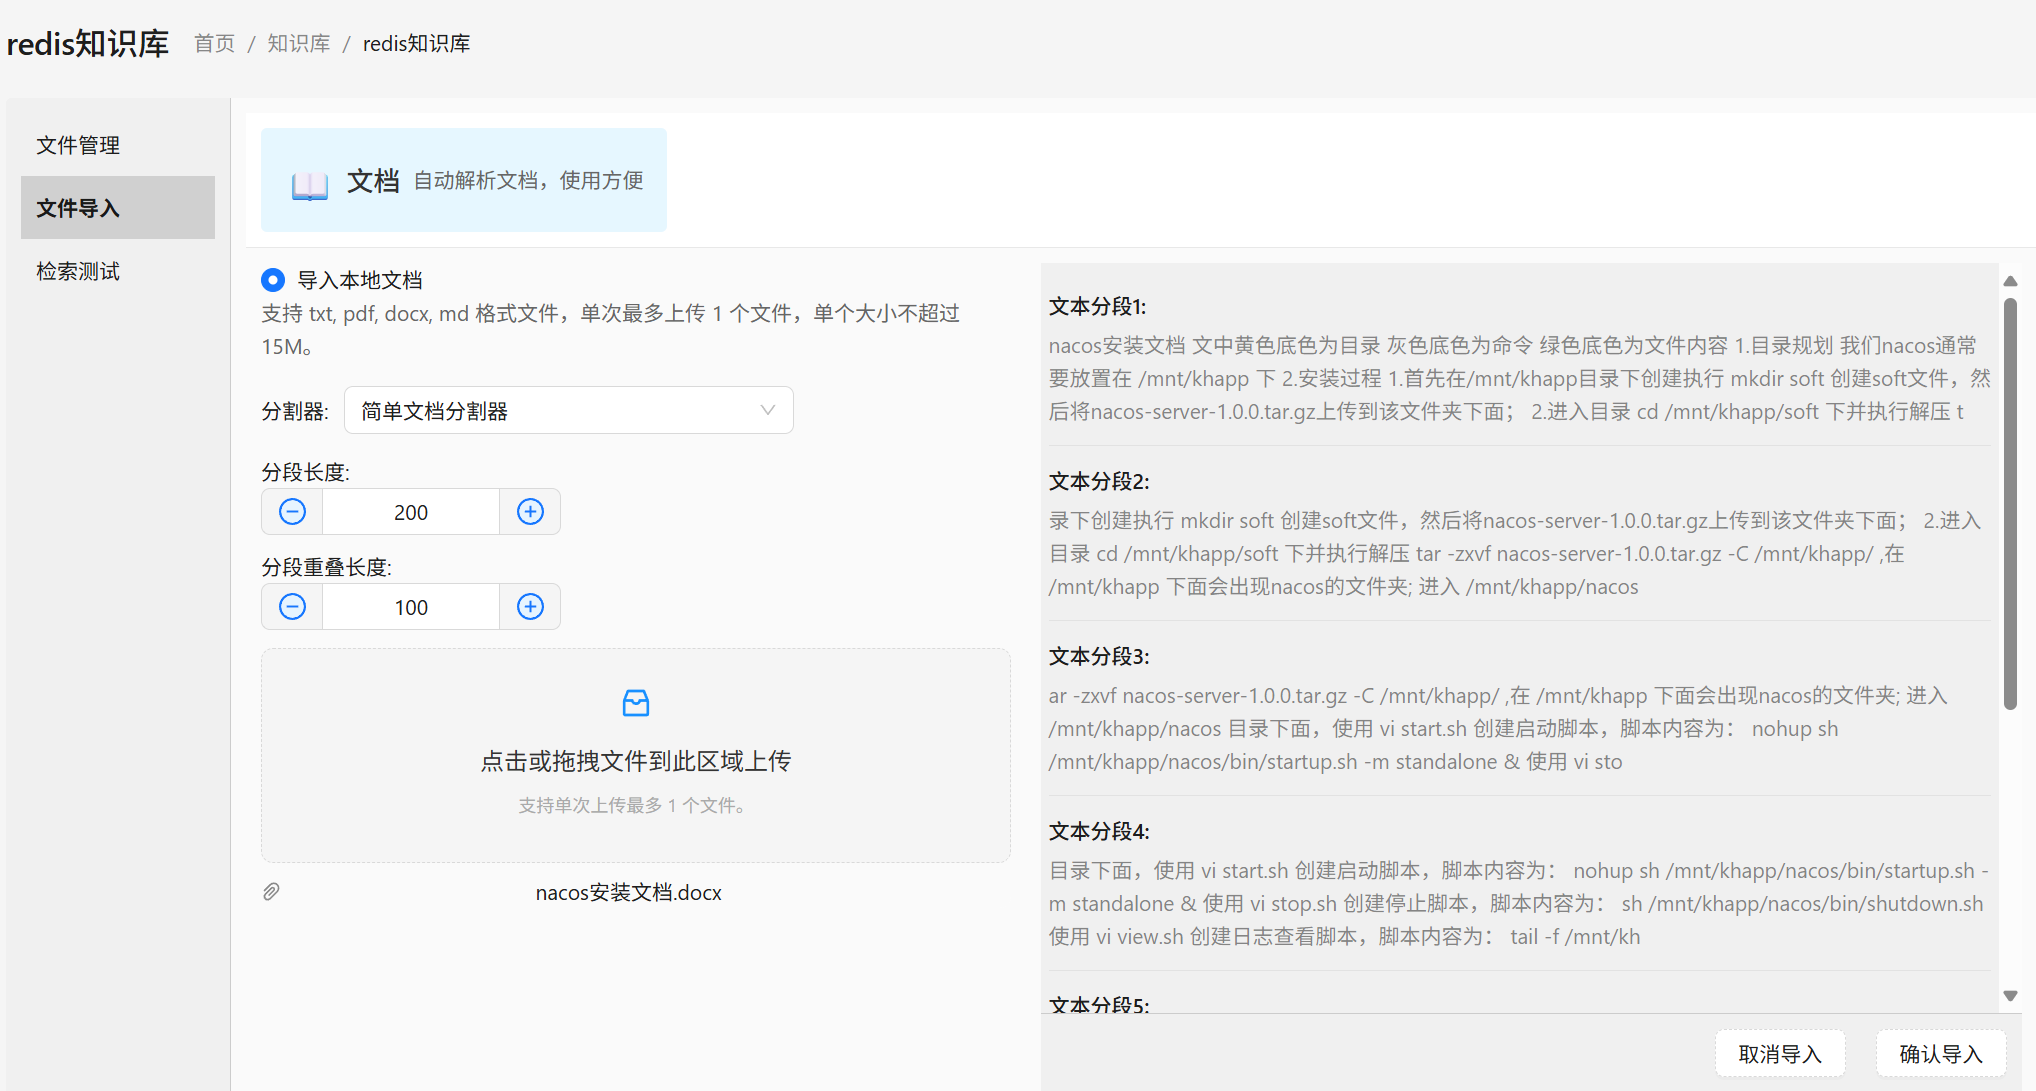Click the 取消导入 button

pos(1780,1054)
